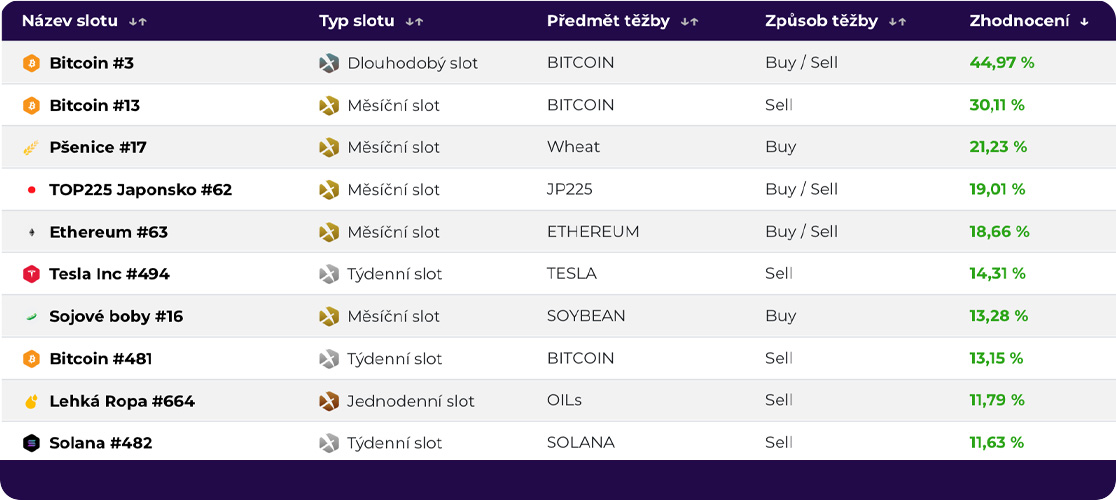The image size is (1116, 500).
Task: Click the Jednodenní slot pickaxe icon
Action: (x=328, y=401)
